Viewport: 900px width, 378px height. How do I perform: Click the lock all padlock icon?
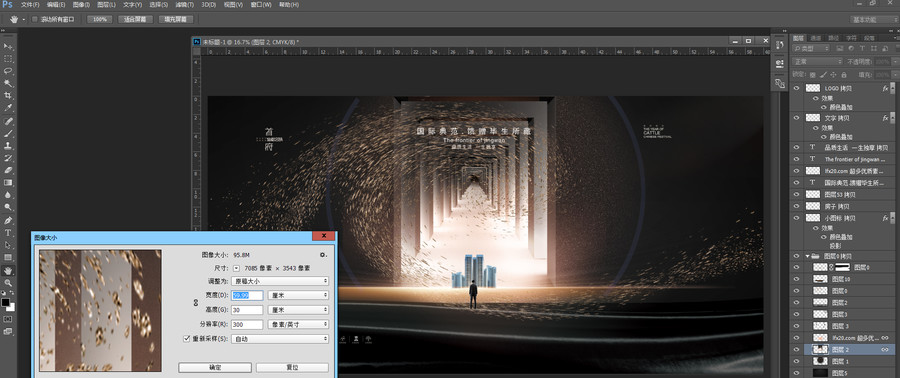pos(844,75)
